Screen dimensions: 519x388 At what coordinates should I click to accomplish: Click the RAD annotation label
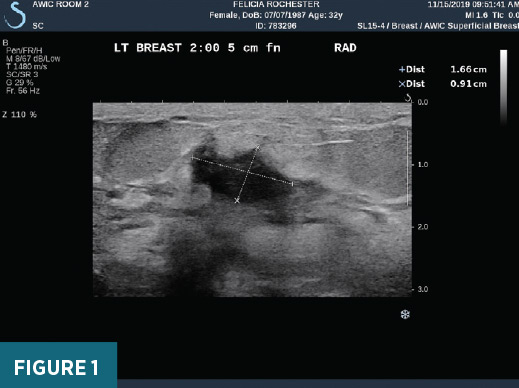point(345,48)
